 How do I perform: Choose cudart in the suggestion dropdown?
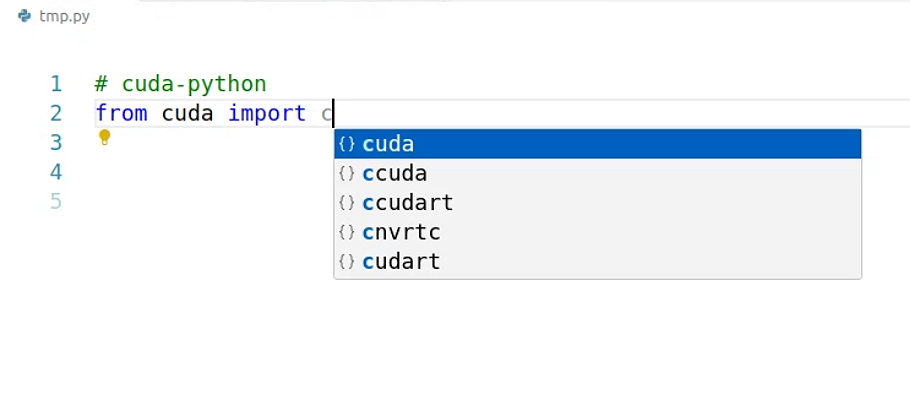(598, 261)
